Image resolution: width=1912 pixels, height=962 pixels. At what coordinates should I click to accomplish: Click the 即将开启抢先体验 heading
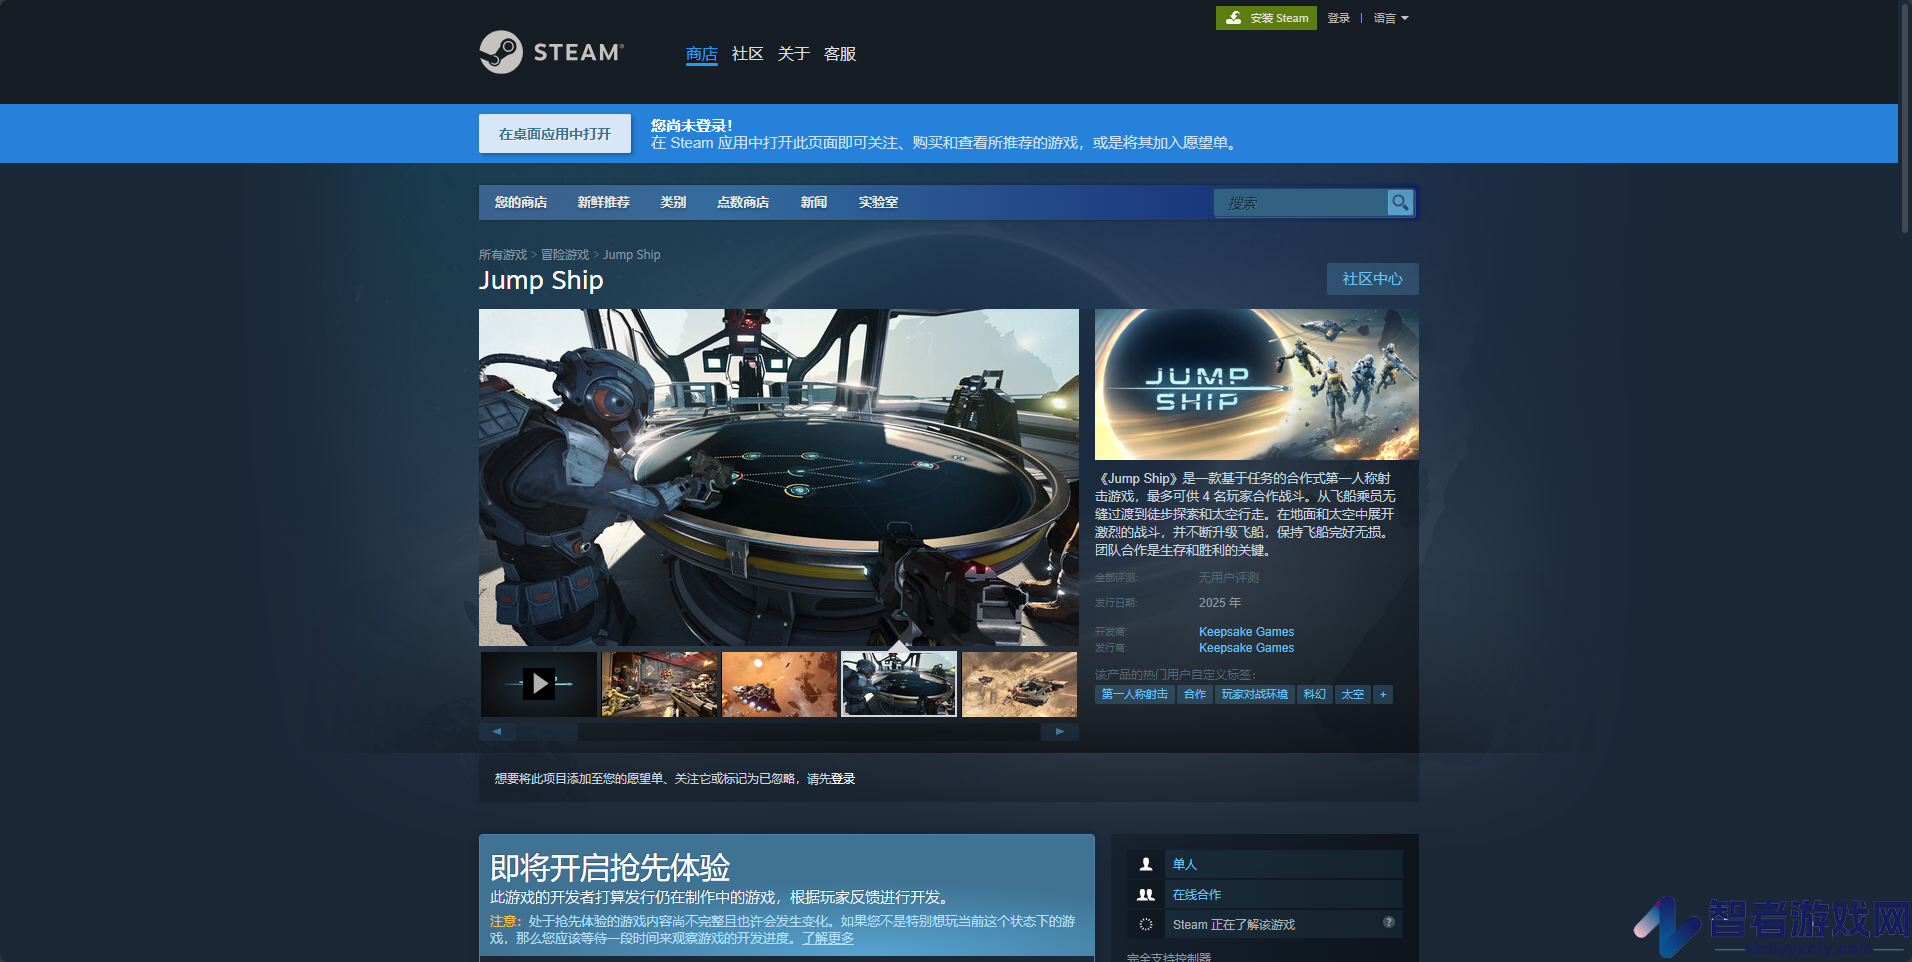click(x=610, y=867)
